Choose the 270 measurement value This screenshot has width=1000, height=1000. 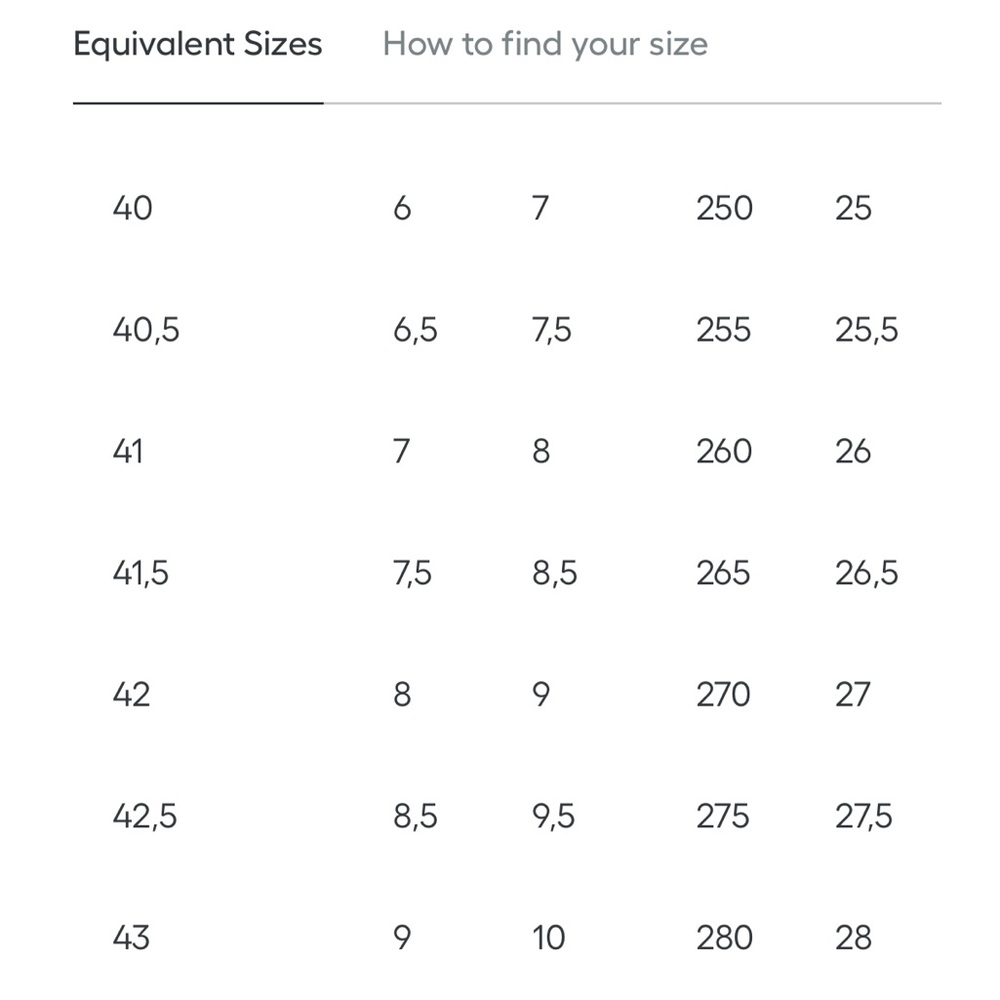click(x=723, y=695)
